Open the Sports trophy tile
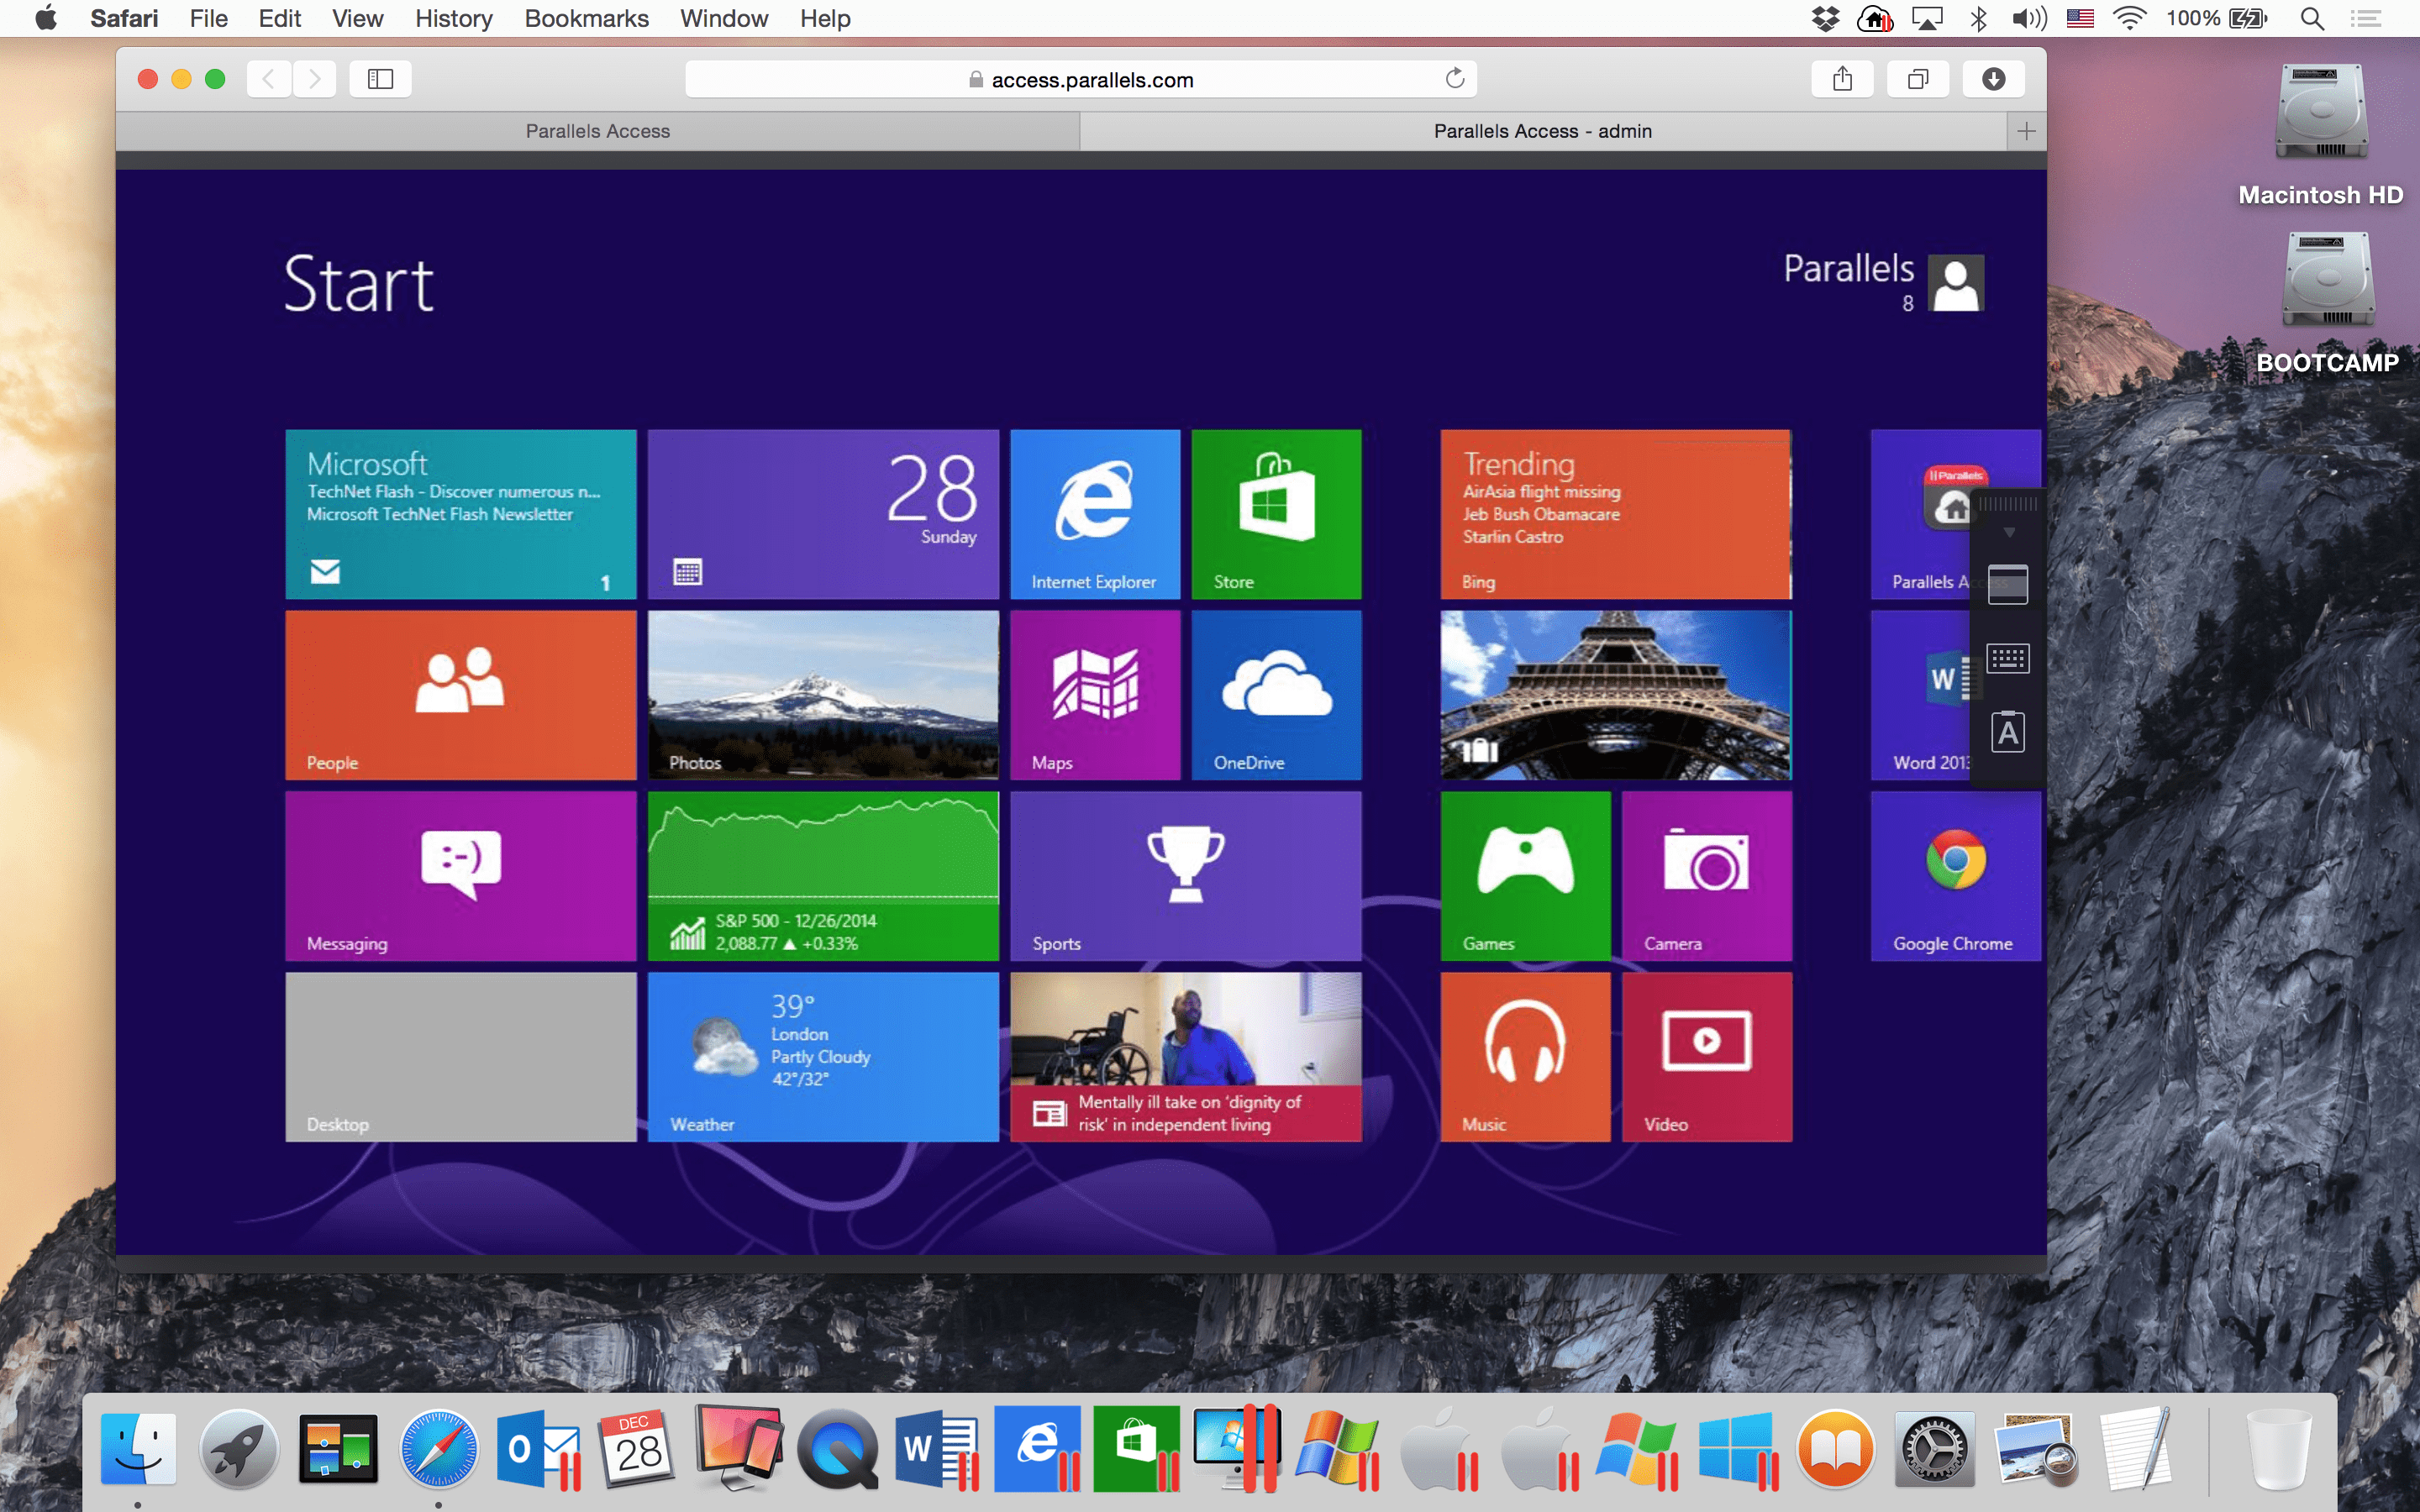This screenshot has width=2420, height=1512. [1185, 876]
